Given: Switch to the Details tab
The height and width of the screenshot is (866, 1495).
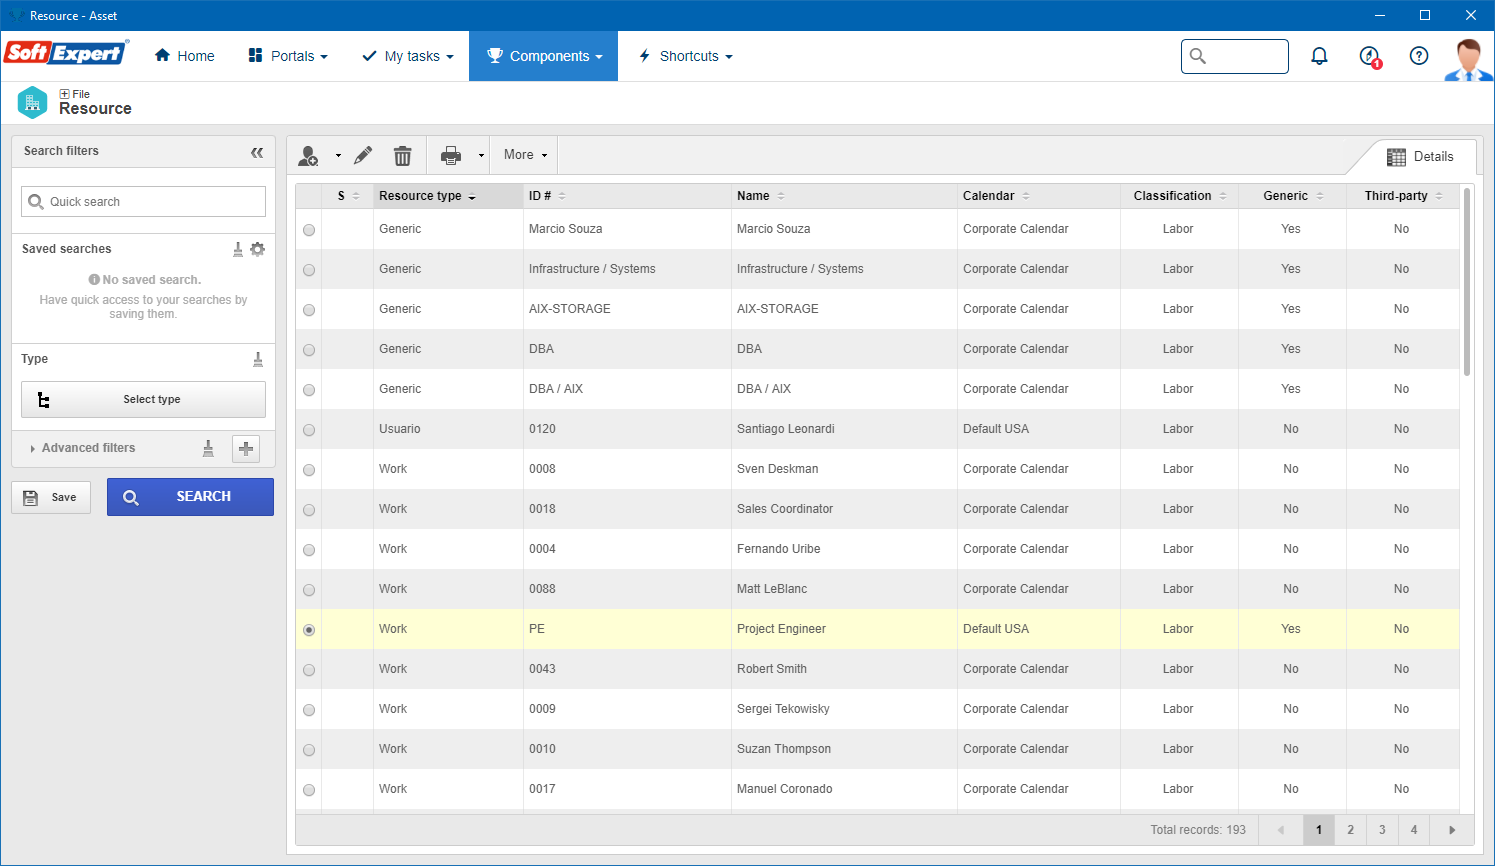Looking at the screenshot, I should point(1420,157).
